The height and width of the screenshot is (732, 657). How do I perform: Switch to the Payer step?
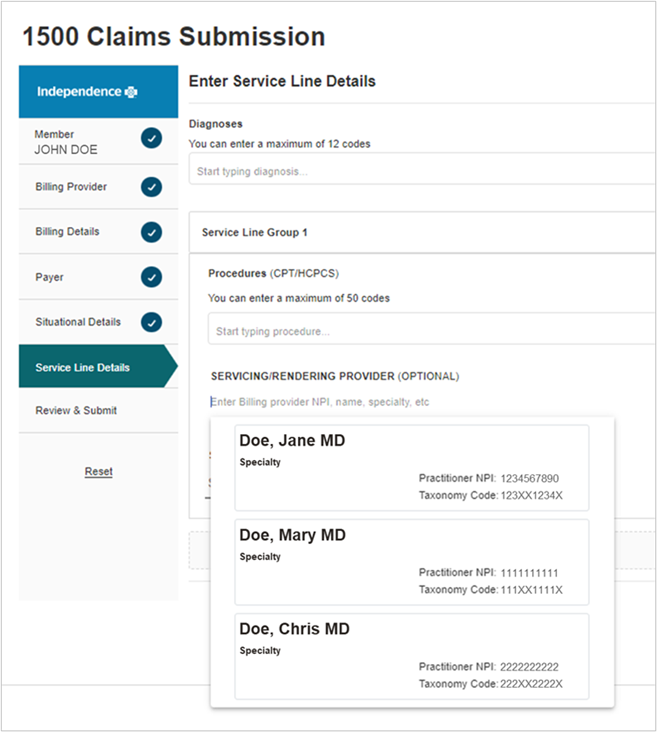pyautogui.click(x=50, y=277)
